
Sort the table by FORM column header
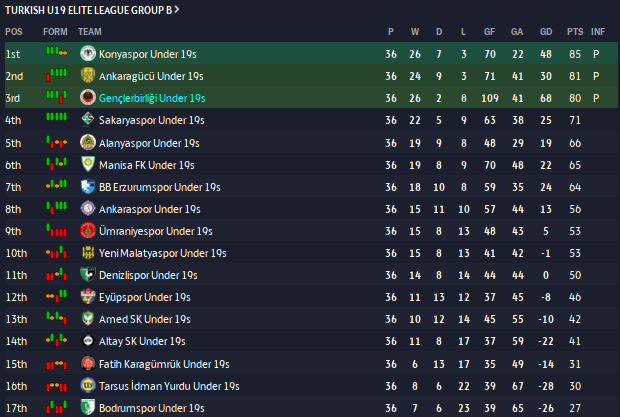[56, 32]
